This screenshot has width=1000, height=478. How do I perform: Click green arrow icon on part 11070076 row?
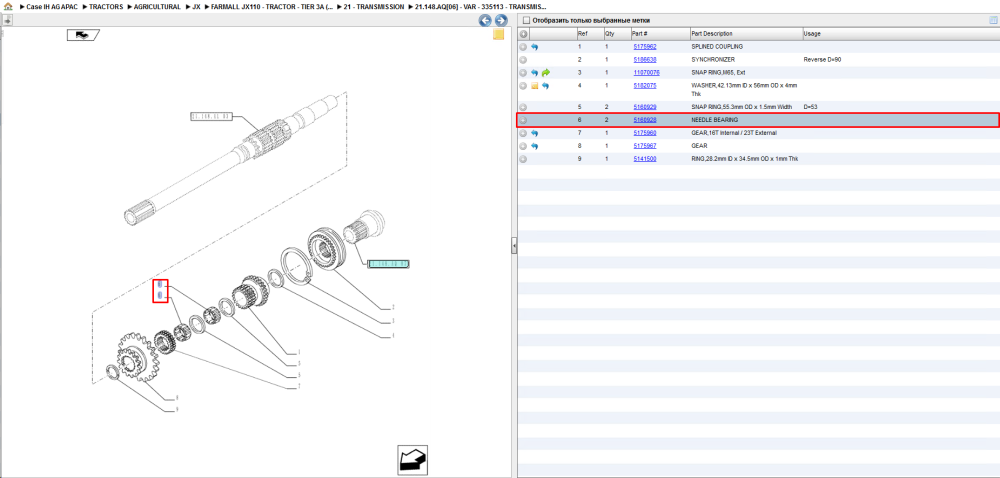pyautogui.click(x=546, y=73)
